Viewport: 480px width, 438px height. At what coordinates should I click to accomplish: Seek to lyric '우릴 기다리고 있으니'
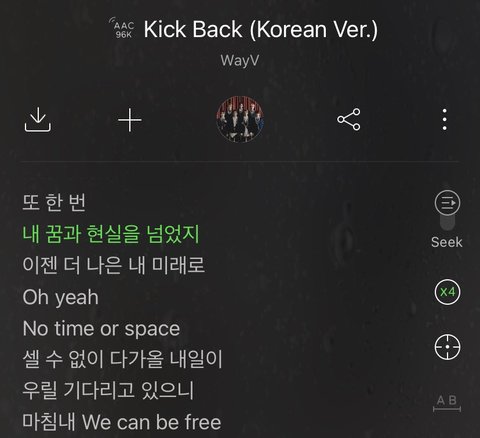coord(108,390)
